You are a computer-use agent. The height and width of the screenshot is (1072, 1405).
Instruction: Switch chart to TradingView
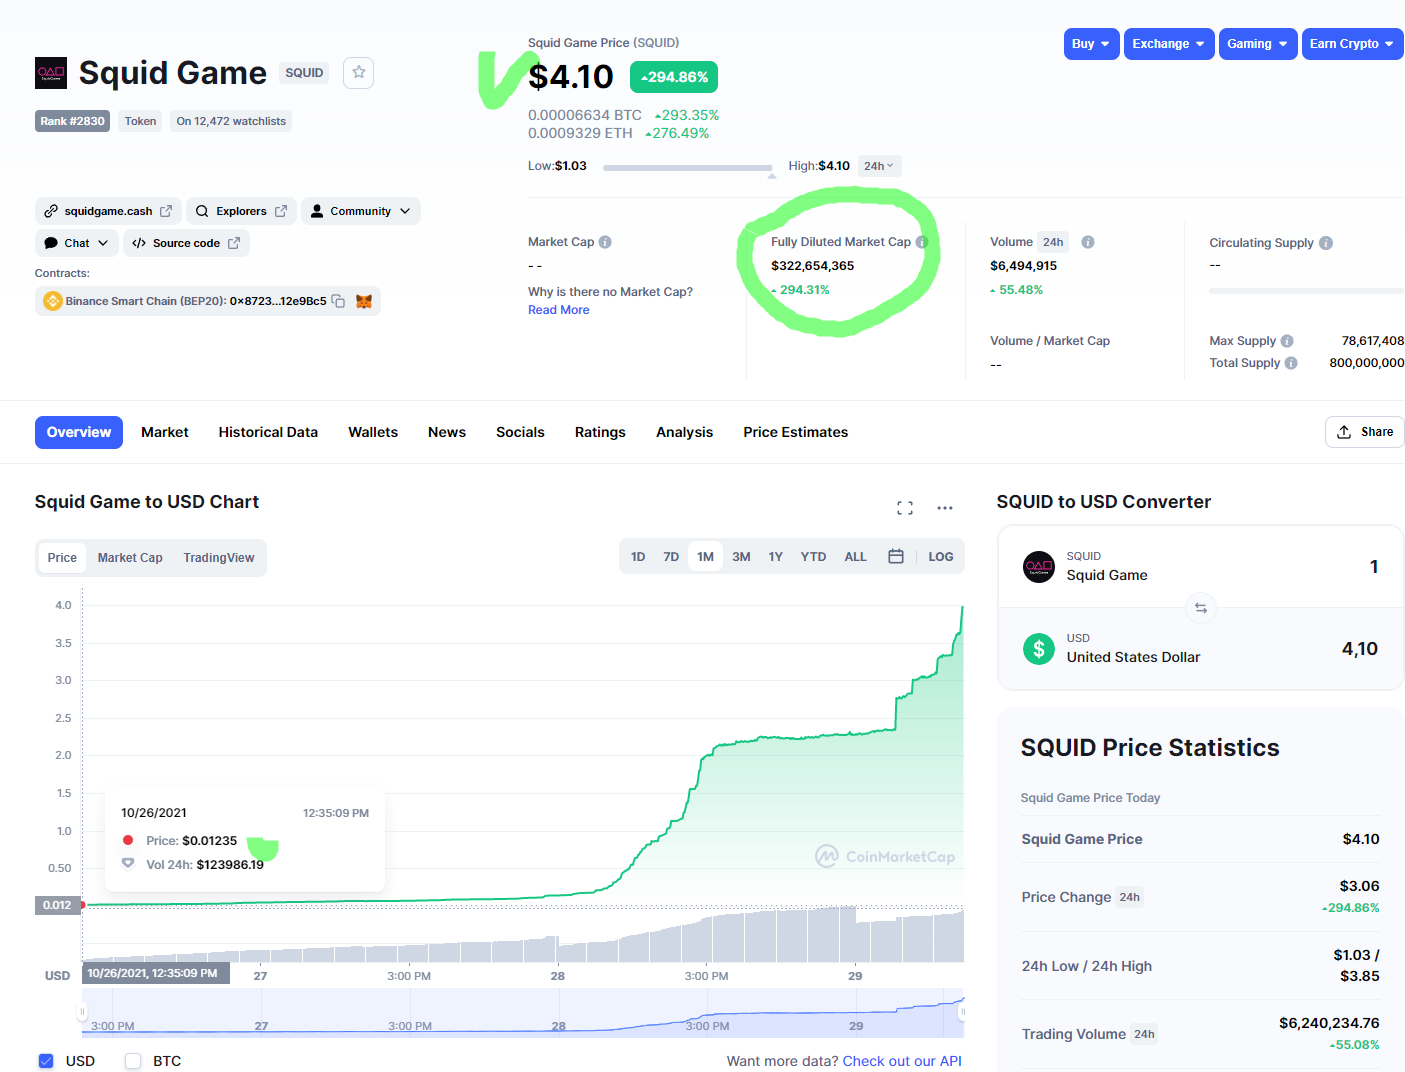(x=219, y=558)
